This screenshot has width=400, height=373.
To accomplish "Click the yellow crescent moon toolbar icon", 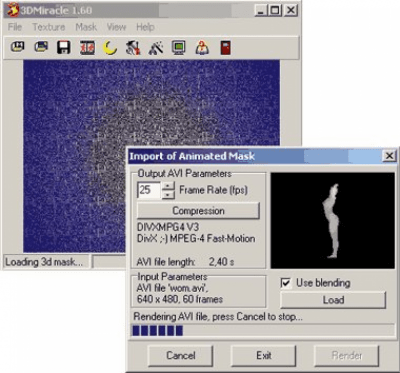I will coord(110,48).
